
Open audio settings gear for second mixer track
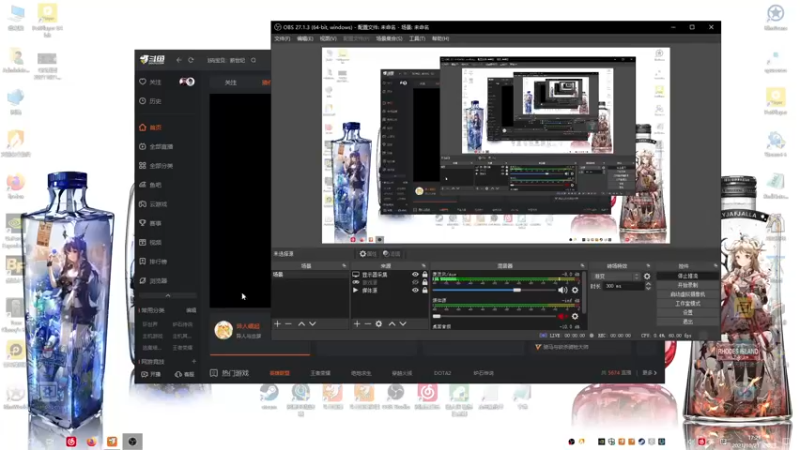(x=575, y=316)
